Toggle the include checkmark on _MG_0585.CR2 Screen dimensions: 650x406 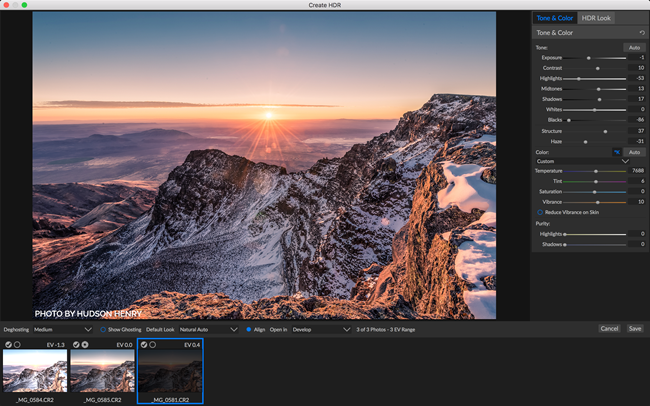[x=76, y=345]
